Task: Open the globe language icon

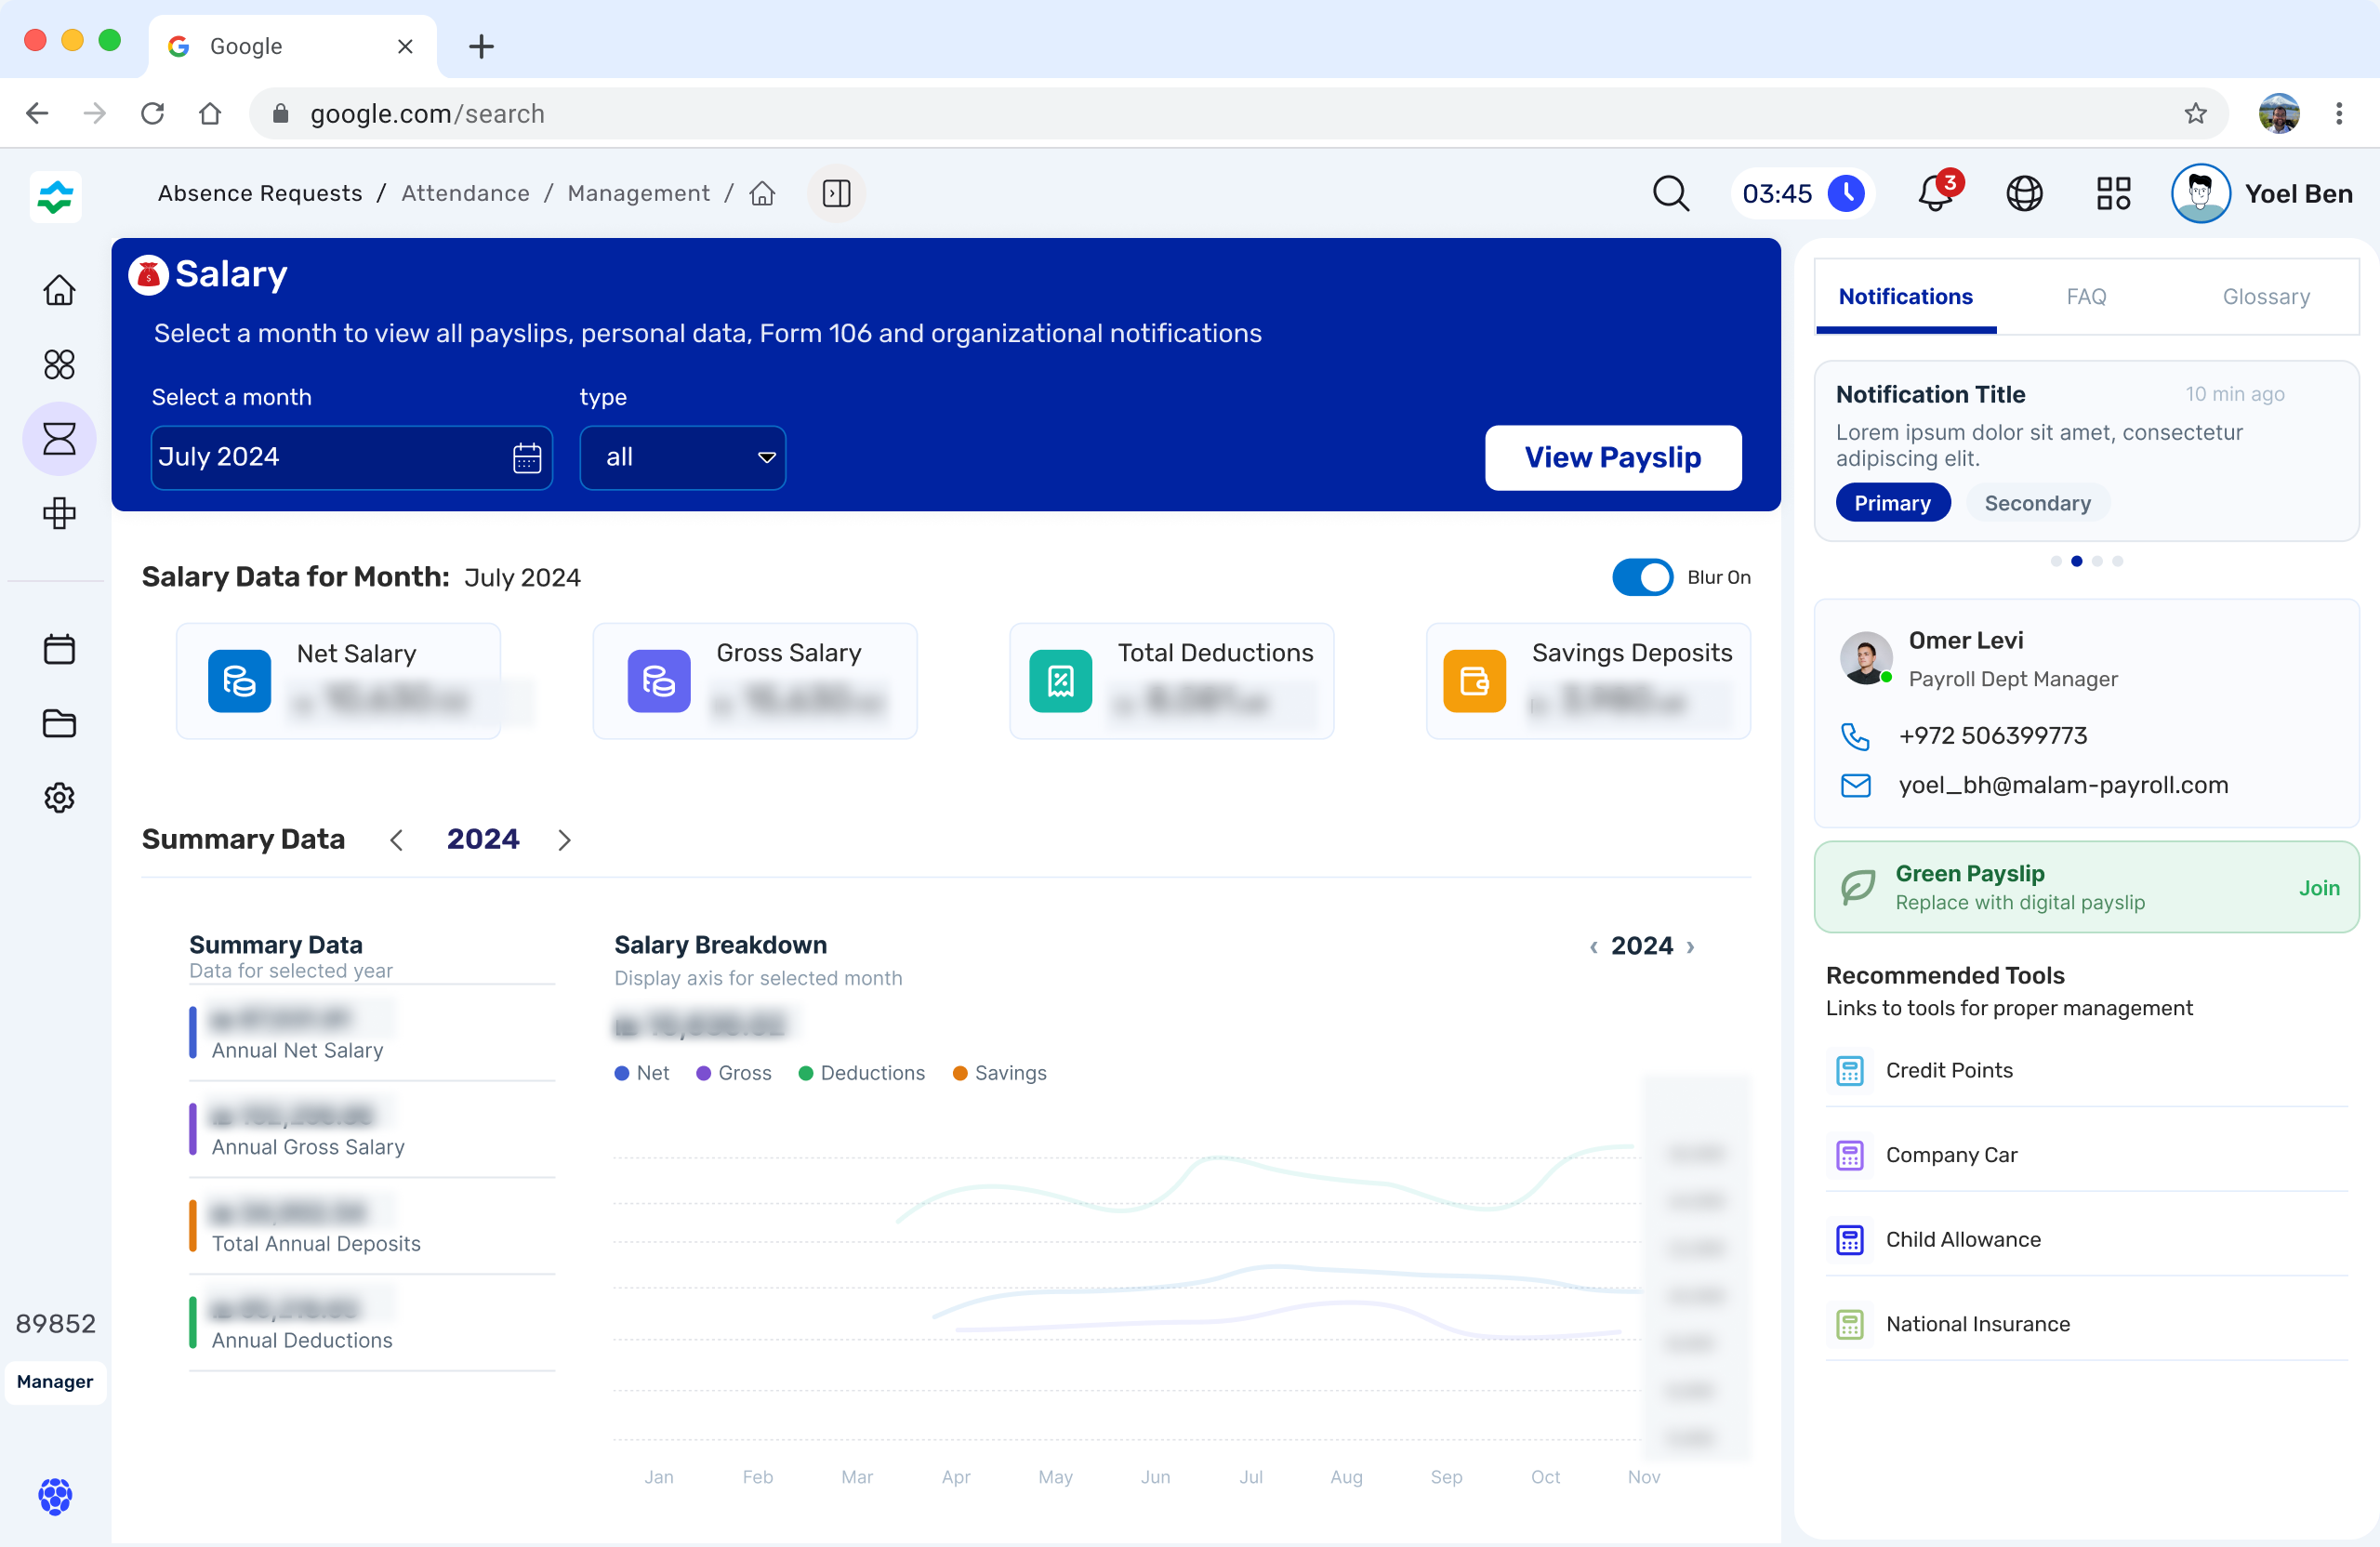Action: coord(2024,193)
